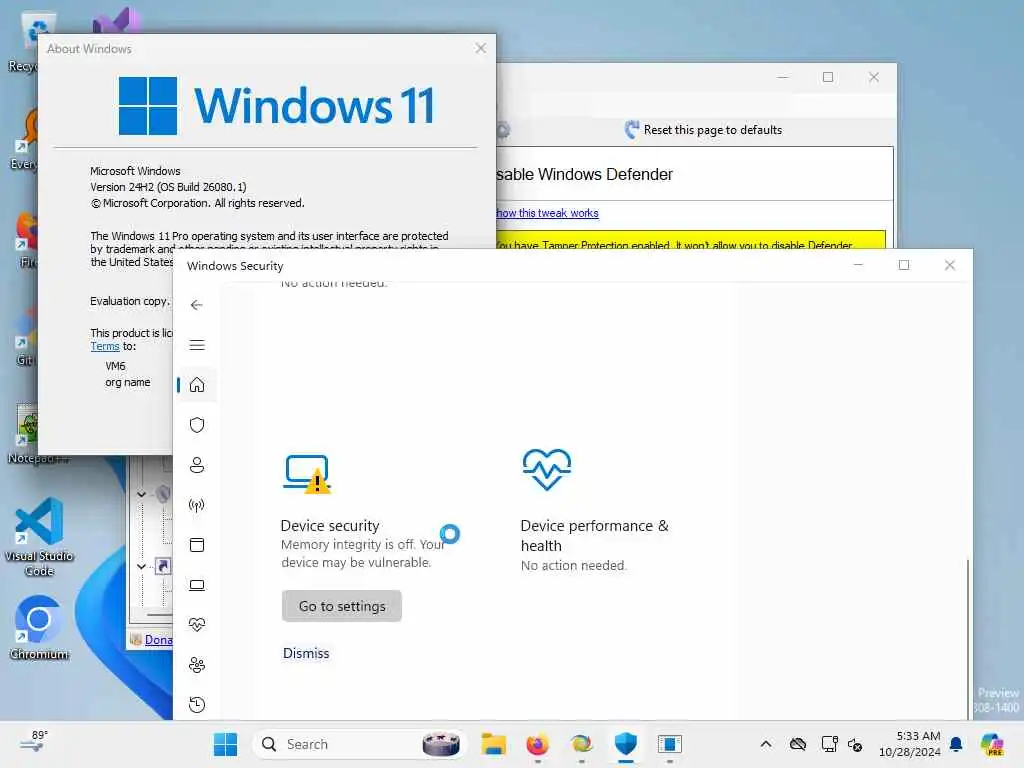The width and height of the screenshot is (1024, 768).
Task: Collapse the lower tree node chevron in back window
Action: pyautogui.click(x=142, y=566)
